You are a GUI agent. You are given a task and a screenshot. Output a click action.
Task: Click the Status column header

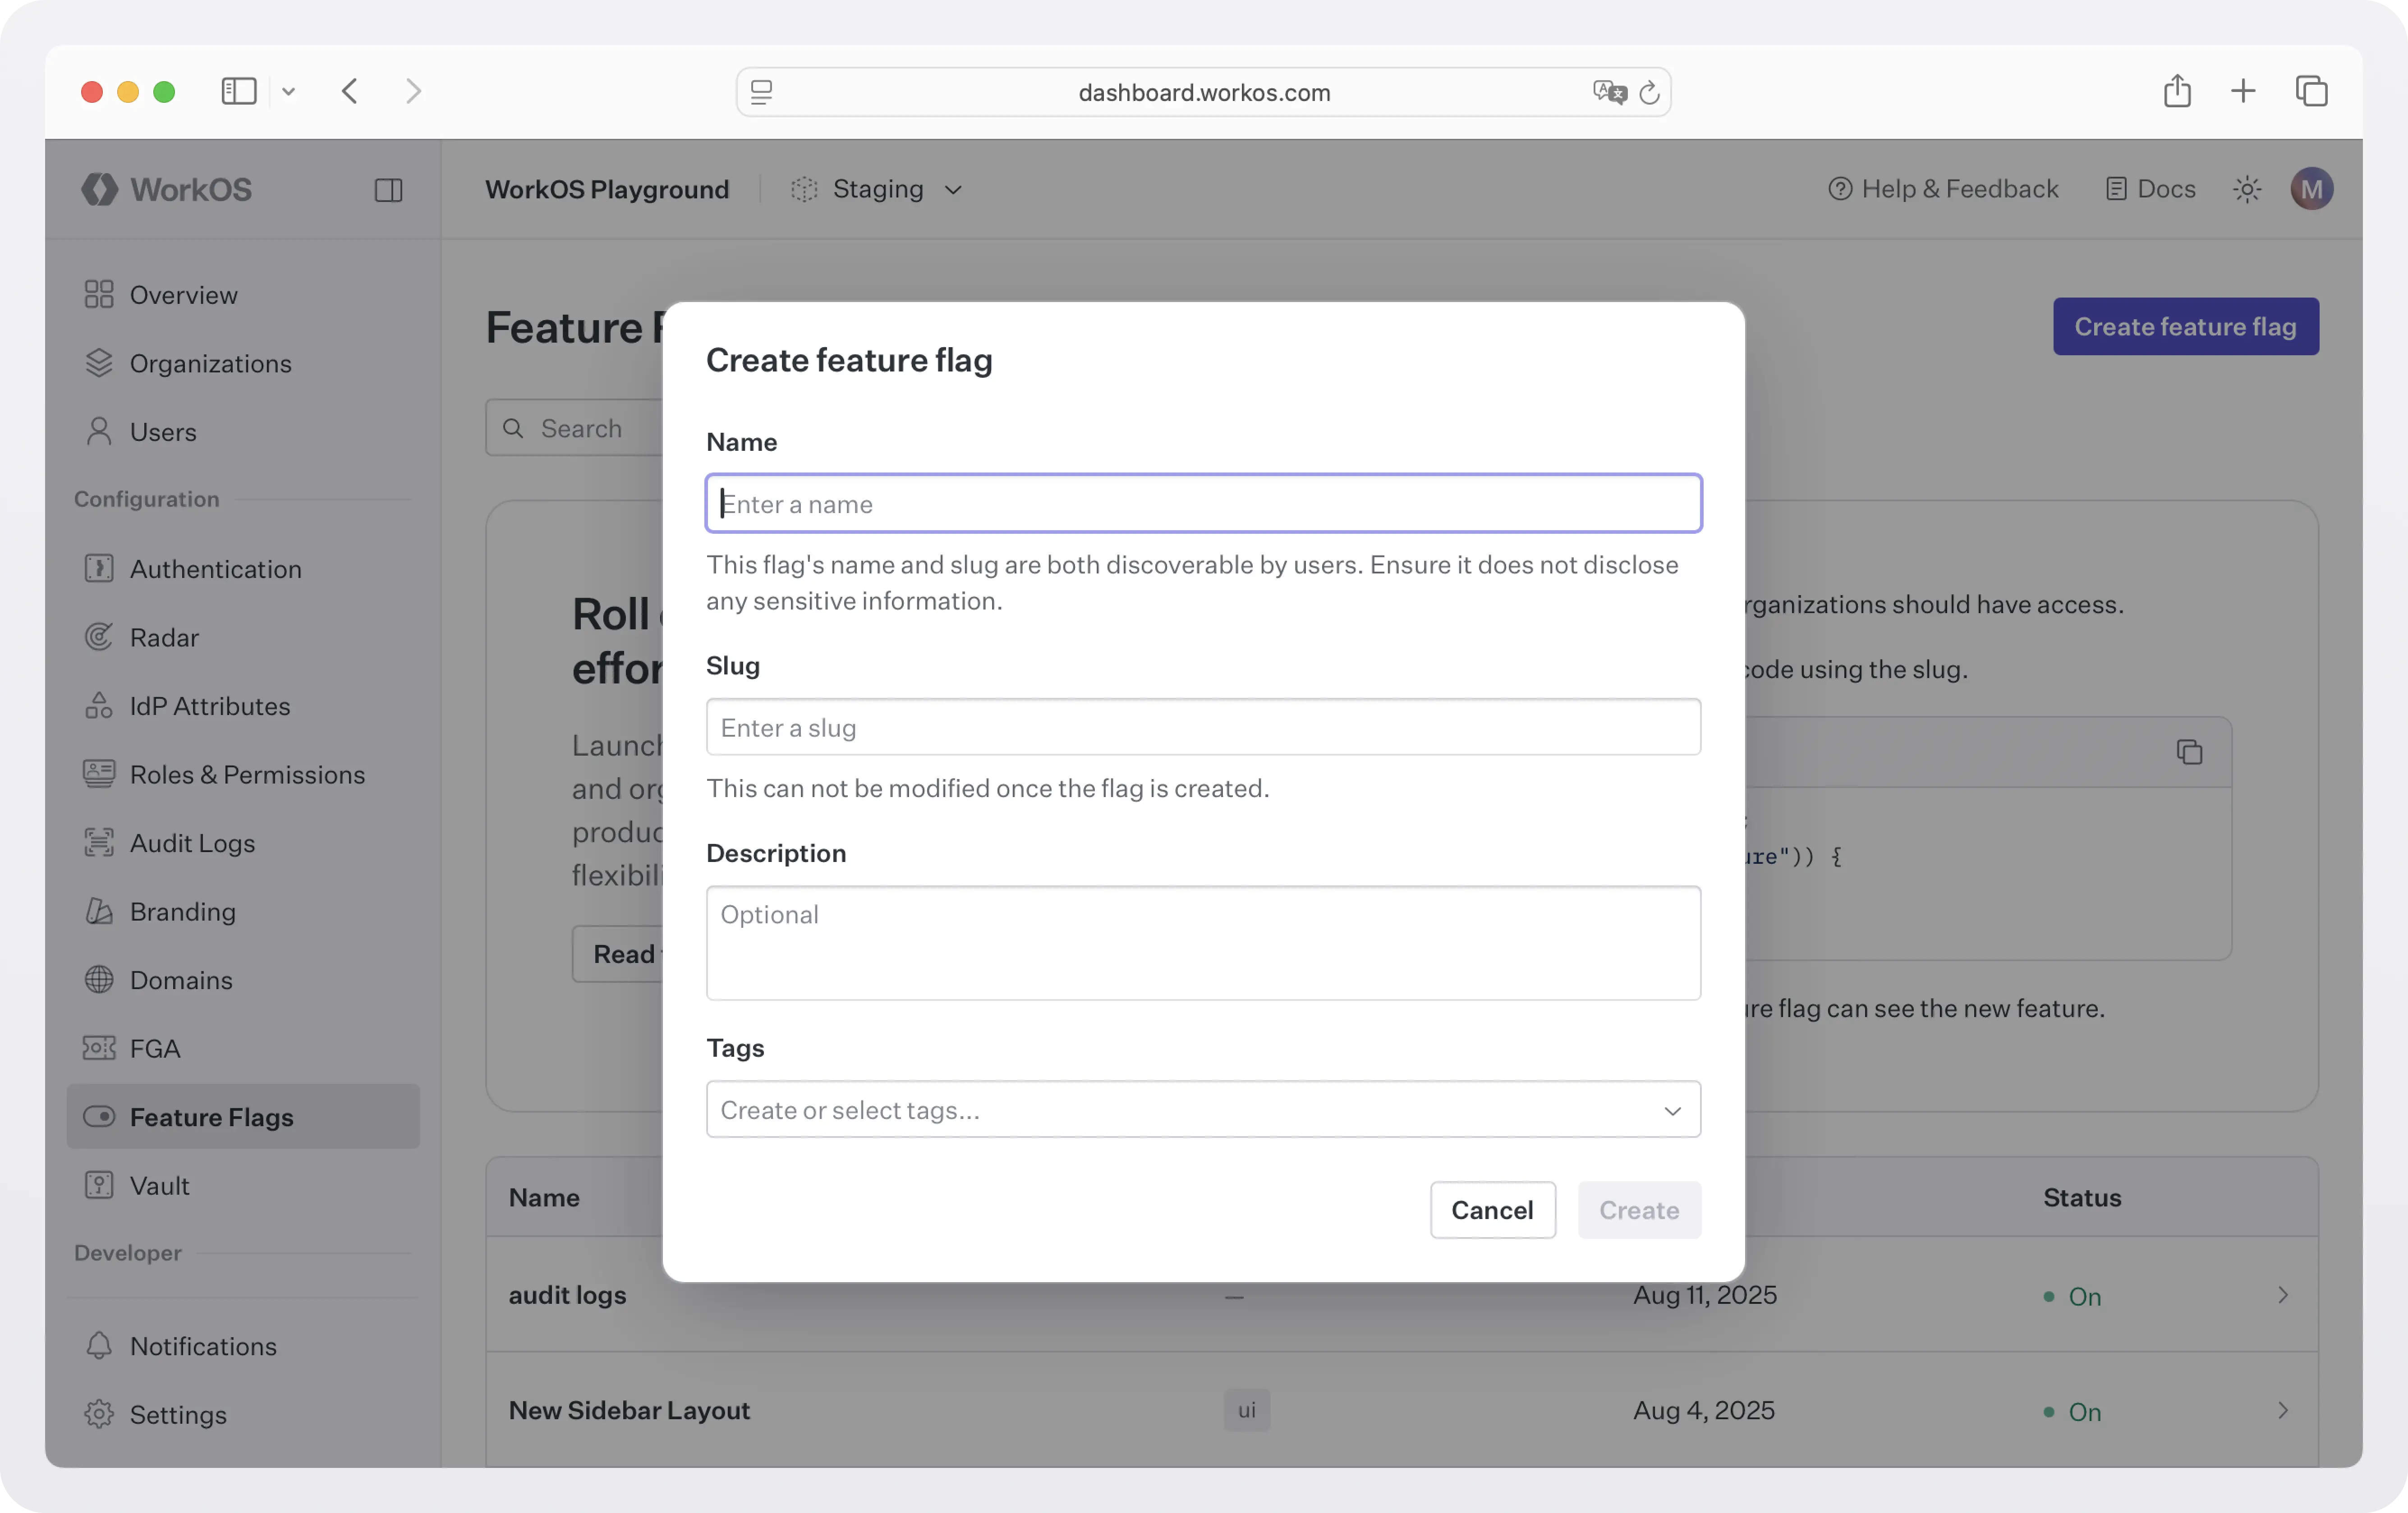(2082, 1197)
